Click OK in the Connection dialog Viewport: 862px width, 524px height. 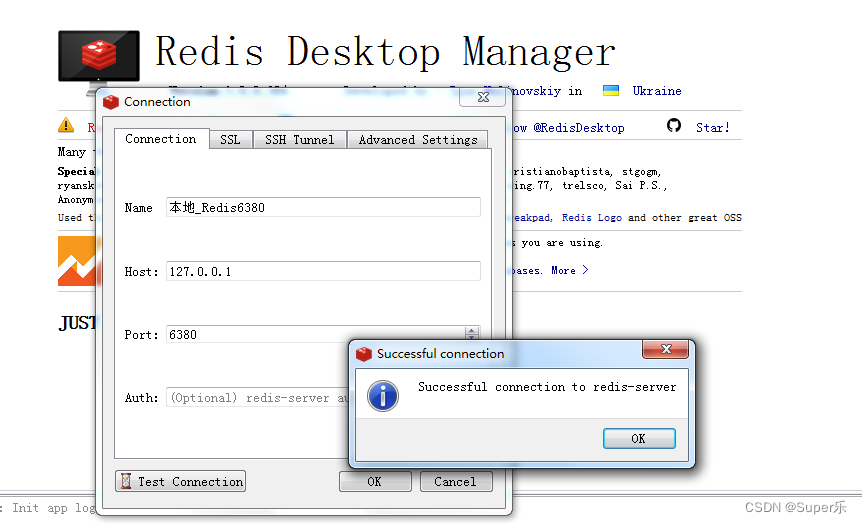375,482
